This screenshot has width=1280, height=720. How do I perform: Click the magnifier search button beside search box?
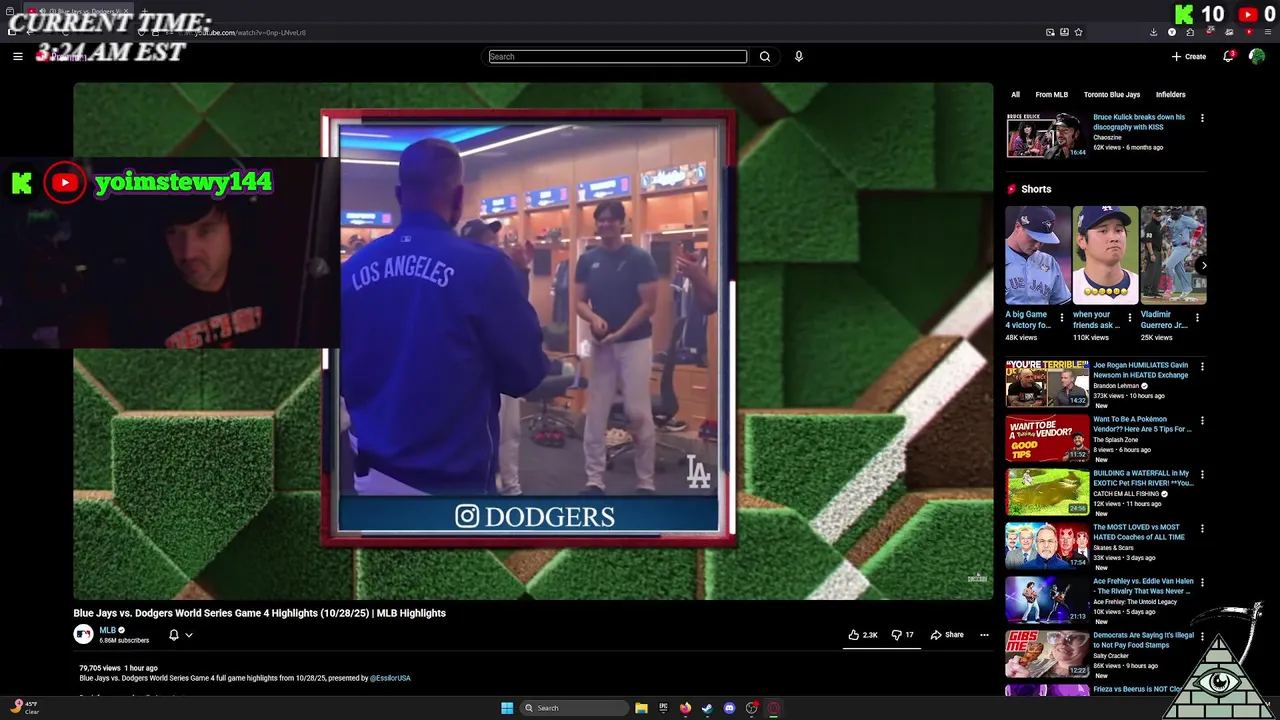click(x=765, y=57)
